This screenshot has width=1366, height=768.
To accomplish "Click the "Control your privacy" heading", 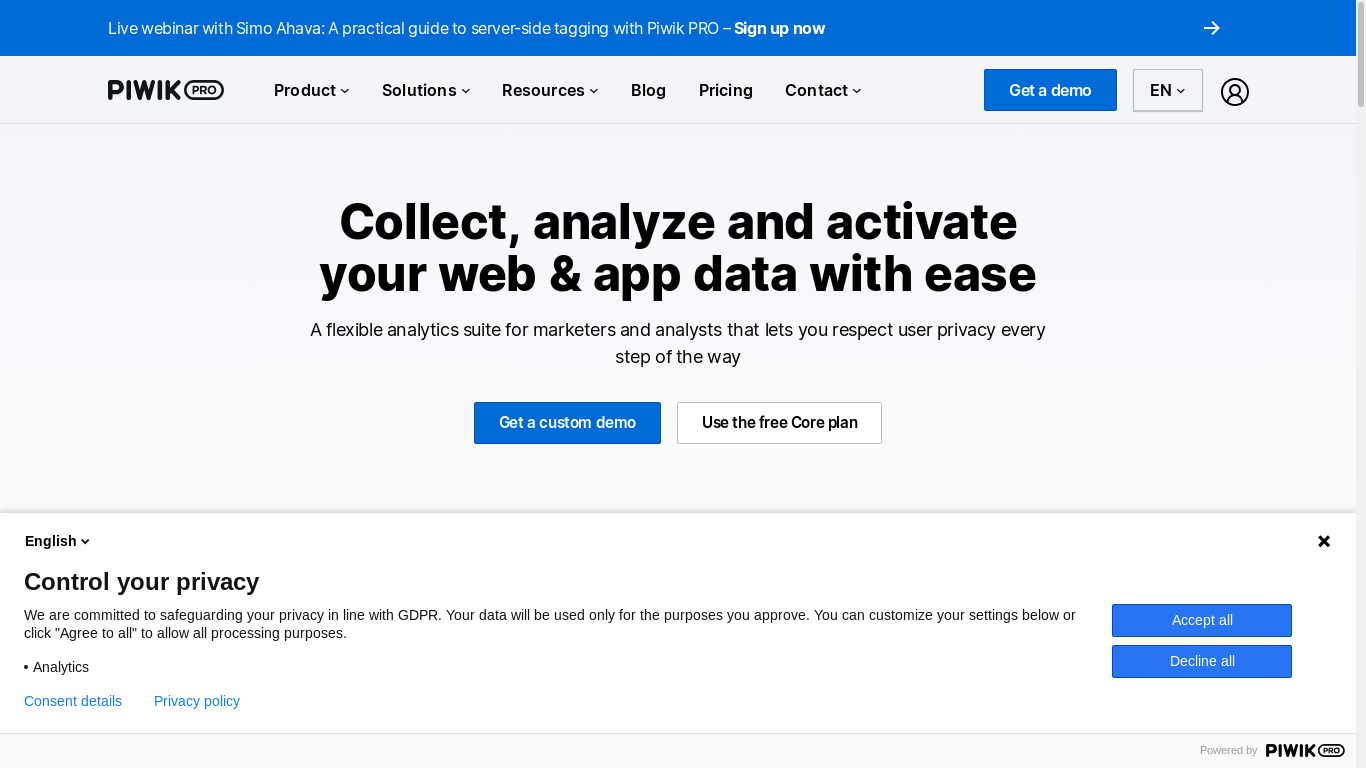I will tap(141, 581).
